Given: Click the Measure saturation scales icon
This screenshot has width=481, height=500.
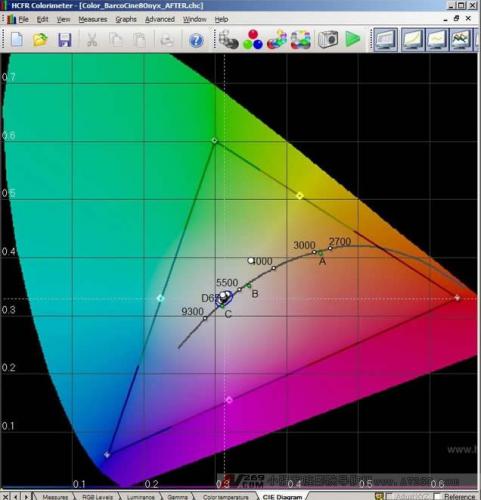Looking at the screenshot, I should 301,40.
